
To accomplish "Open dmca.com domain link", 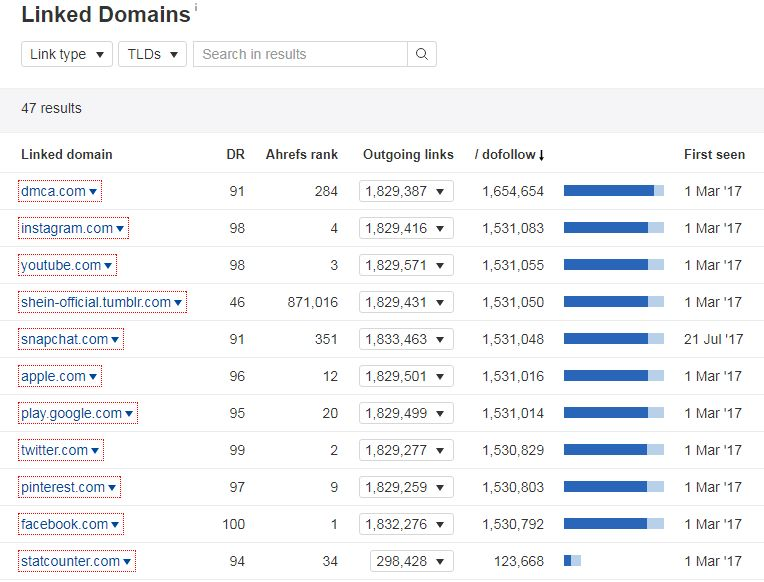I will (x=59, y=191).
